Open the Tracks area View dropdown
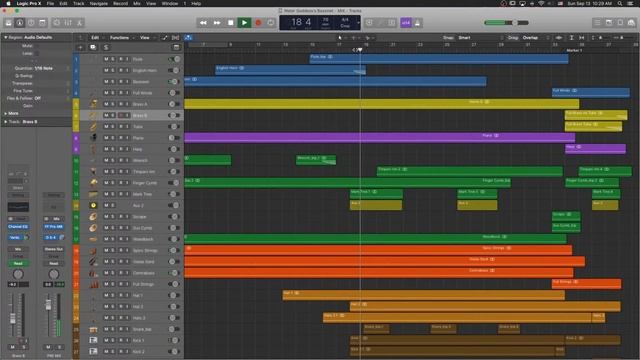This screenshot has height=360, width=640. [x=147, y=38]
